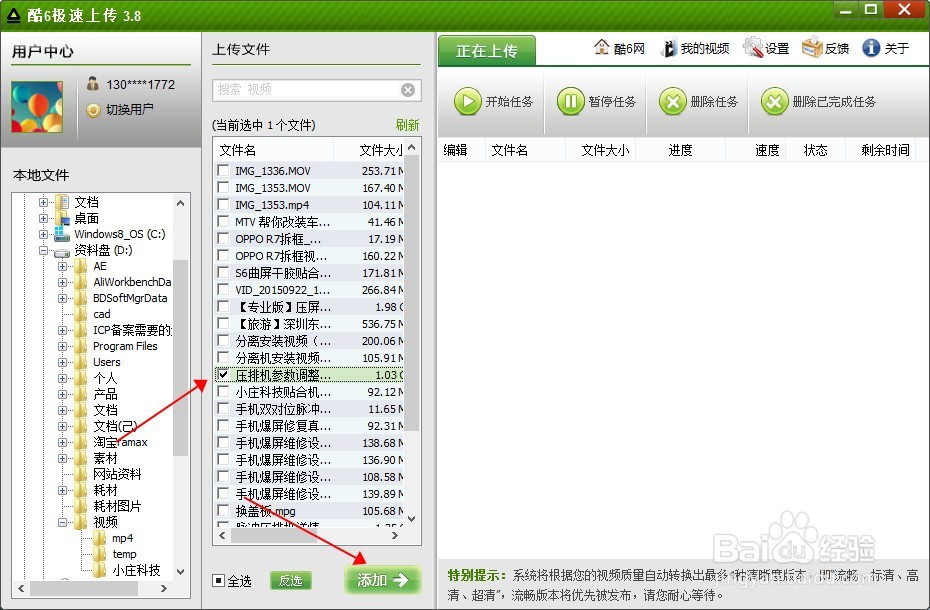Select the AE folder icon

pyautogui.click(x=81, y=266)
